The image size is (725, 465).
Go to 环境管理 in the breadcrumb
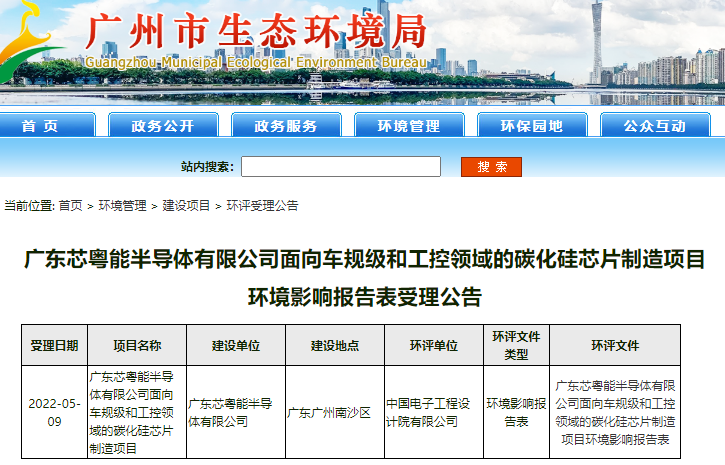pos(123,205)
